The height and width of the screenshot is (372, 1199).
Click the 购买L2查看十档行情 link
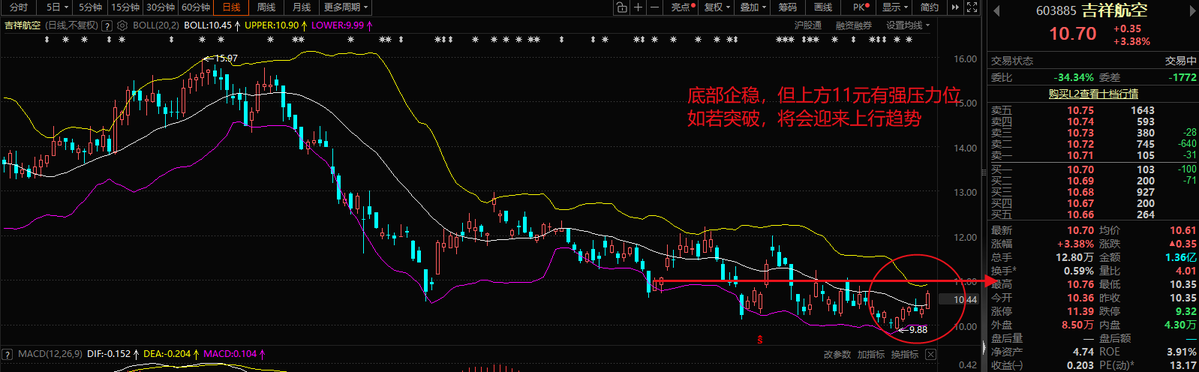pos(1093,95)
